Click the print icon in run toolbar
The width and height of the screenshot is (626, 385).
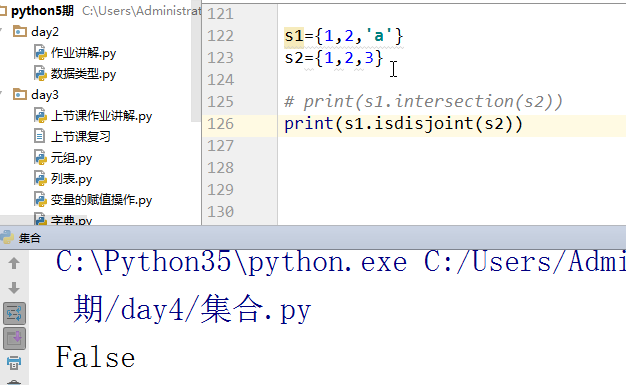pos(14,363)
